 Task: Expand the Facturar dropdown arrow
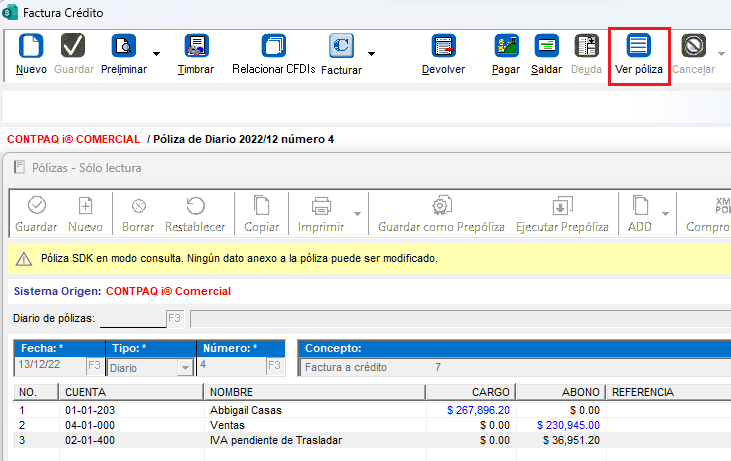pos(372,53)
